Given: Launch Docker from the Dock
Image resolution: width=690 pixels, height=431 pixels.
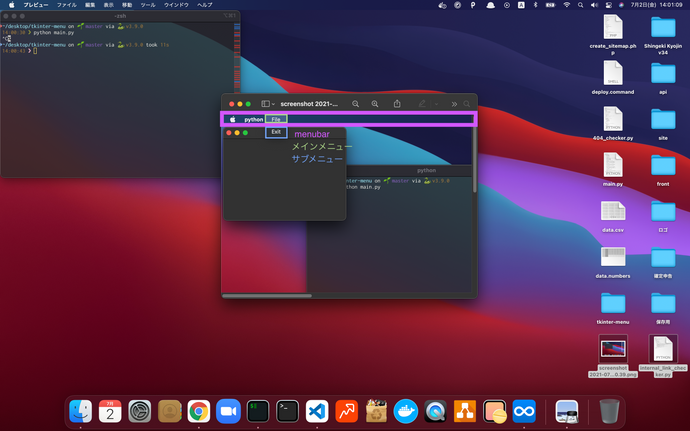Looking at the screenshot, I should pos(406,411).
